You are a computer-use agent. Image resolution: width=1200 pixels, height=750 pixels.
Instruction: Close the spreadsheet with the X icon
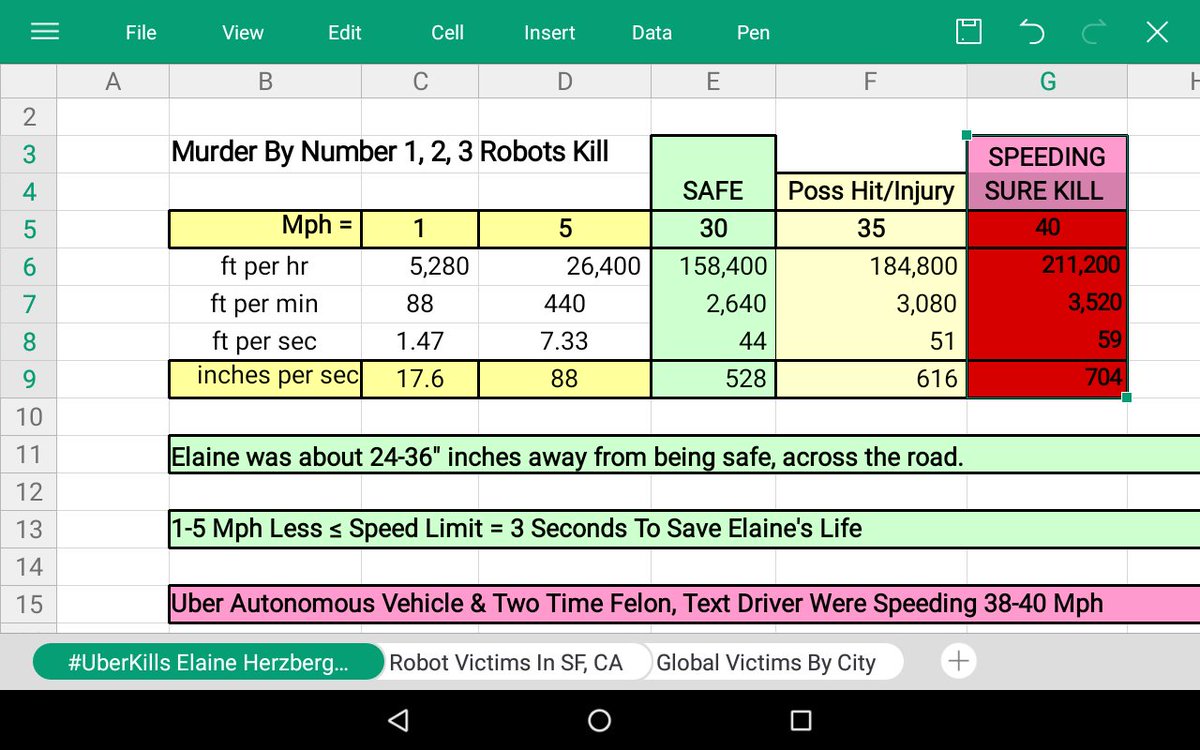[x=1157, y=32]
